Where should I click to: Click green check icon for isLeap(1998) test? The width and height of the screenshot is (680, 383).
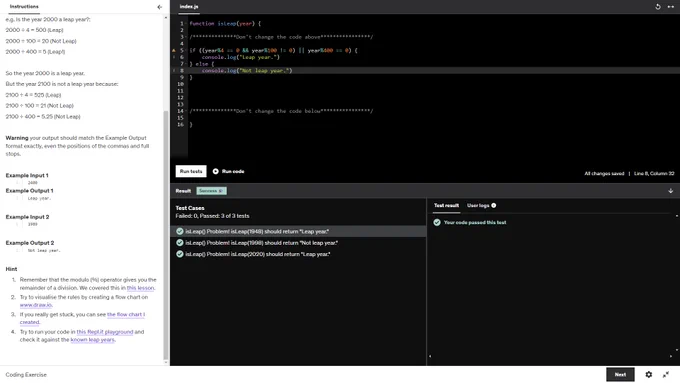pos(180,243)
